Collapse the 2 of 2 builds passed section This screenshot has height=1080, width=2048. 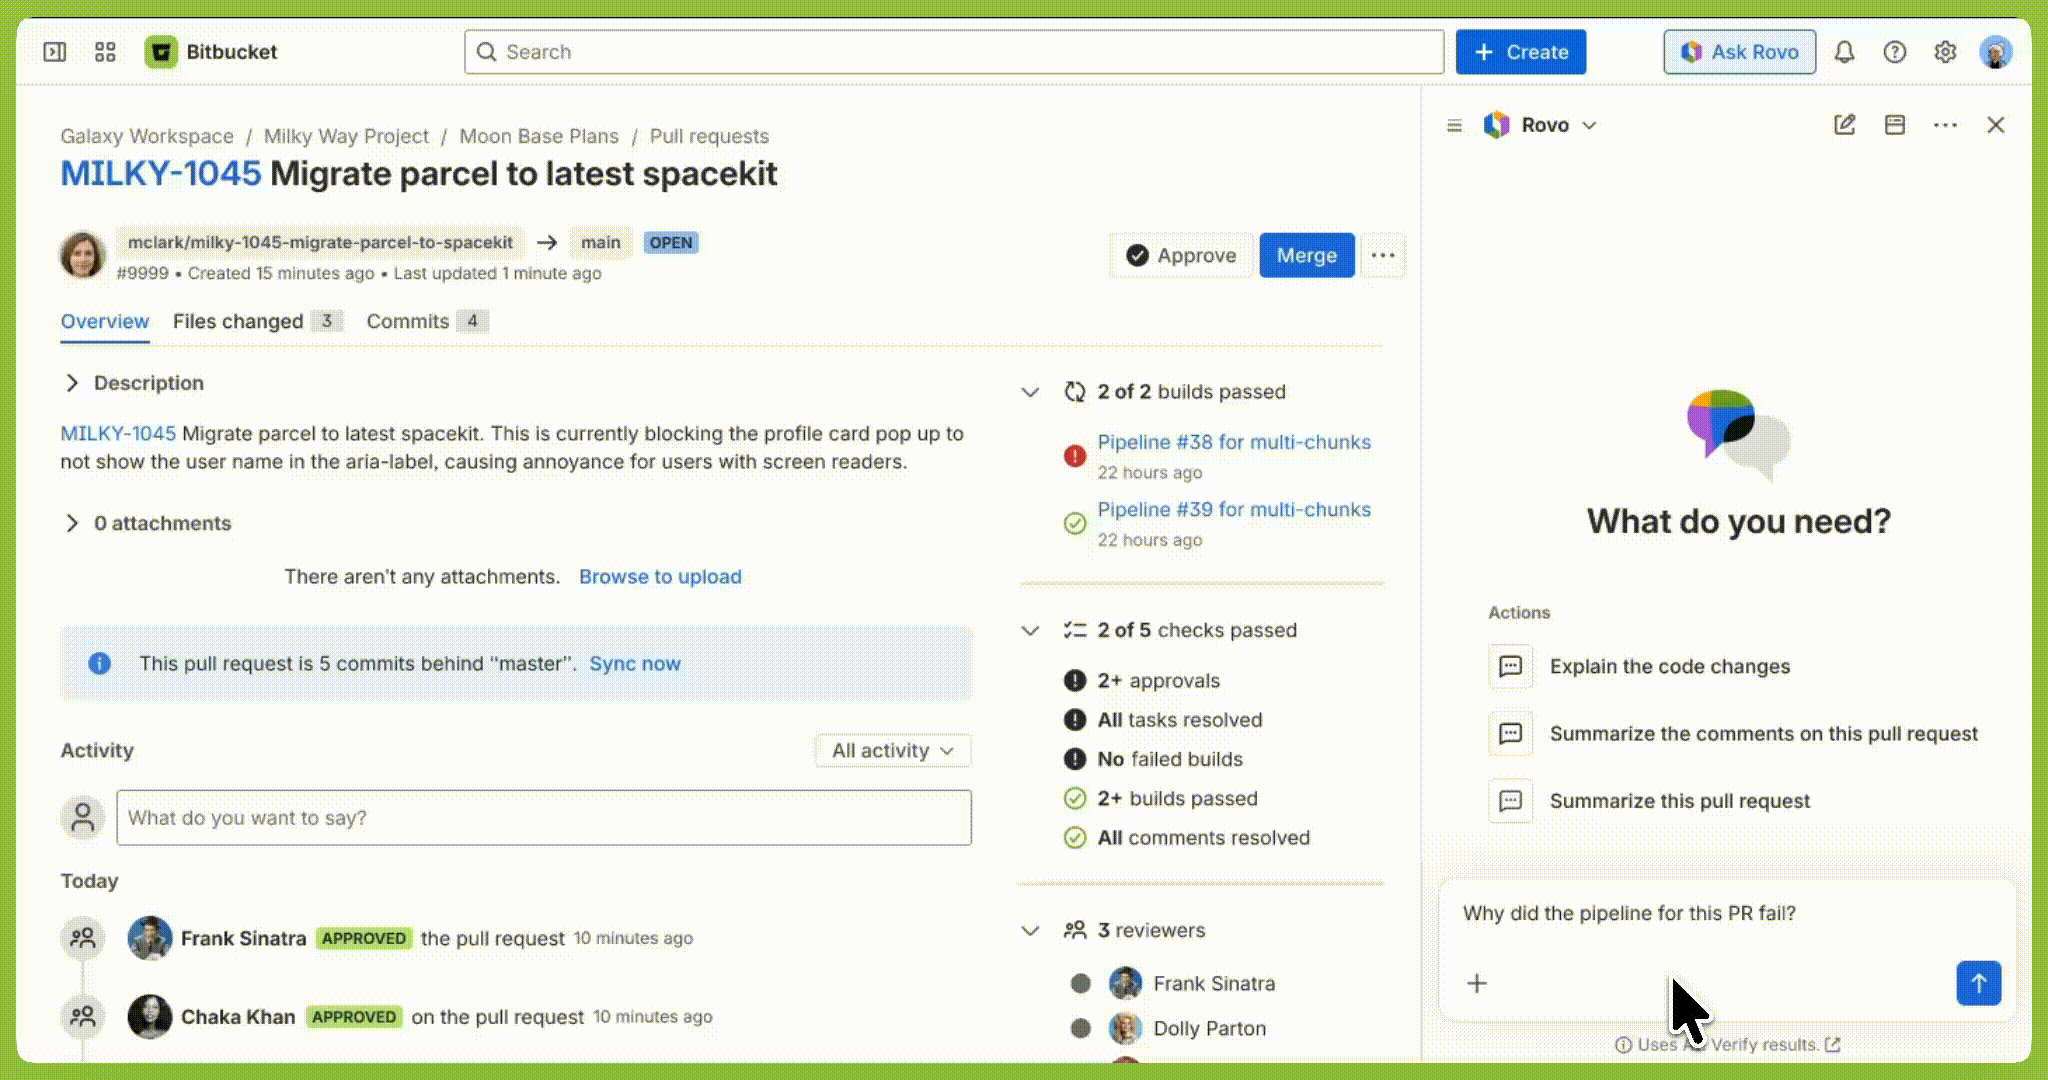point(1030,392)
